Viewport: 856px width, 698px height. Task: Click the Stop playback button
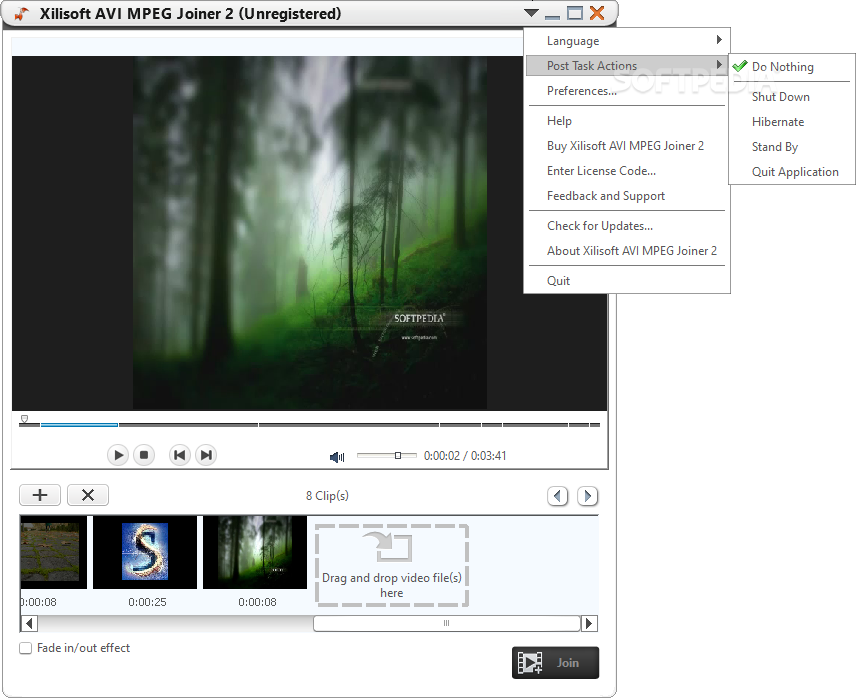144,455
